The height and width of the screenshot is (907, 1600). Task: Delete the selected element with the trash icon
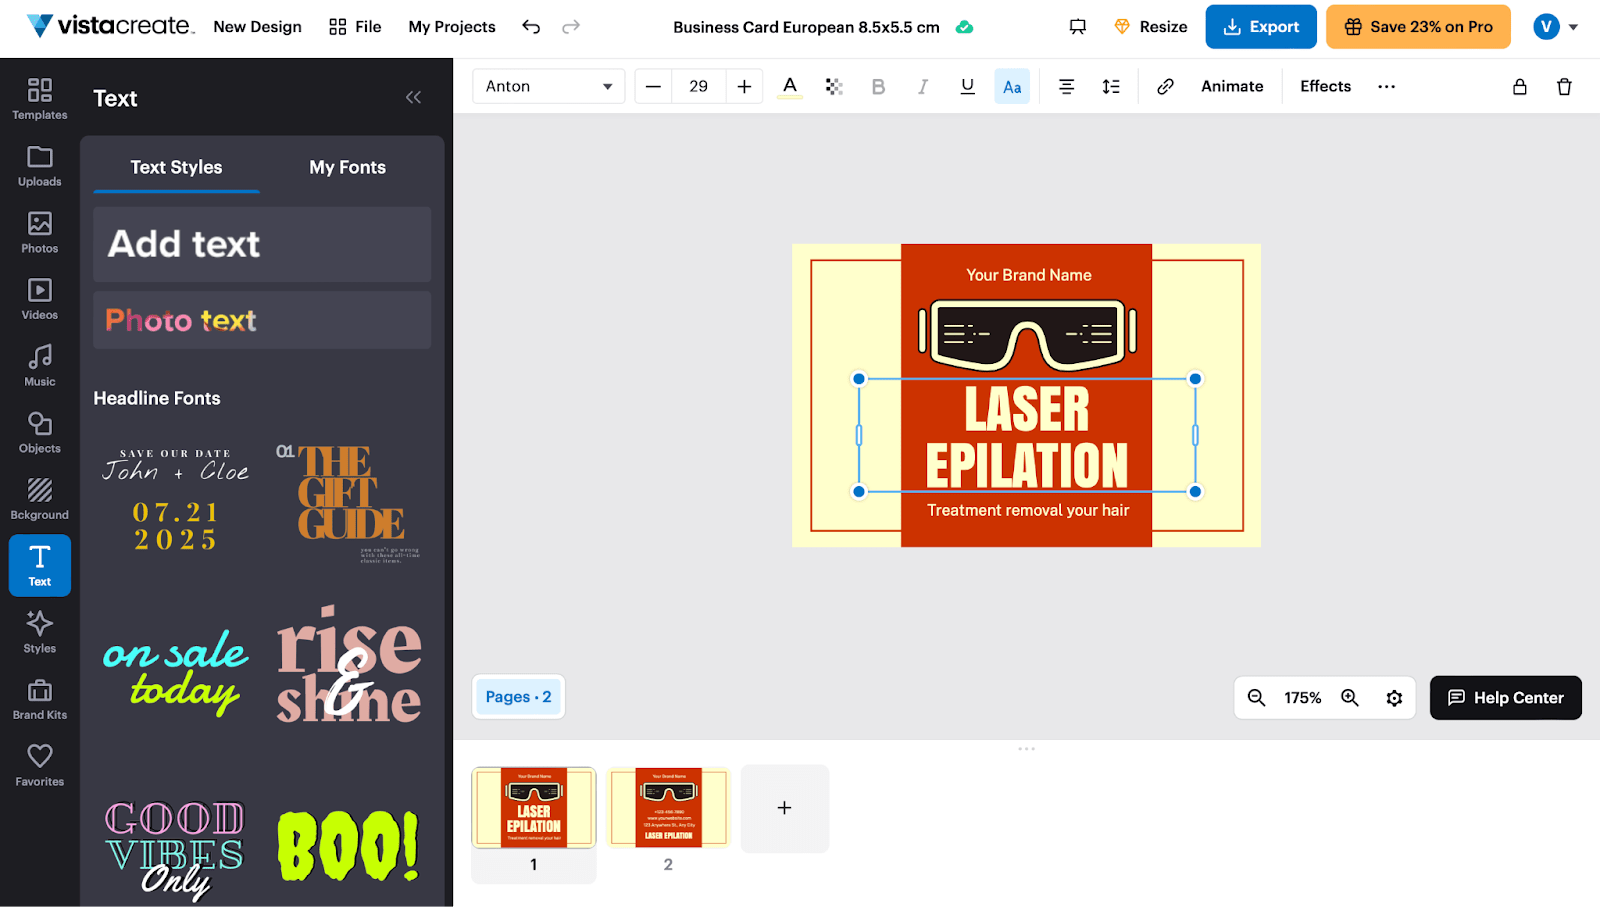pos(1564,86)
